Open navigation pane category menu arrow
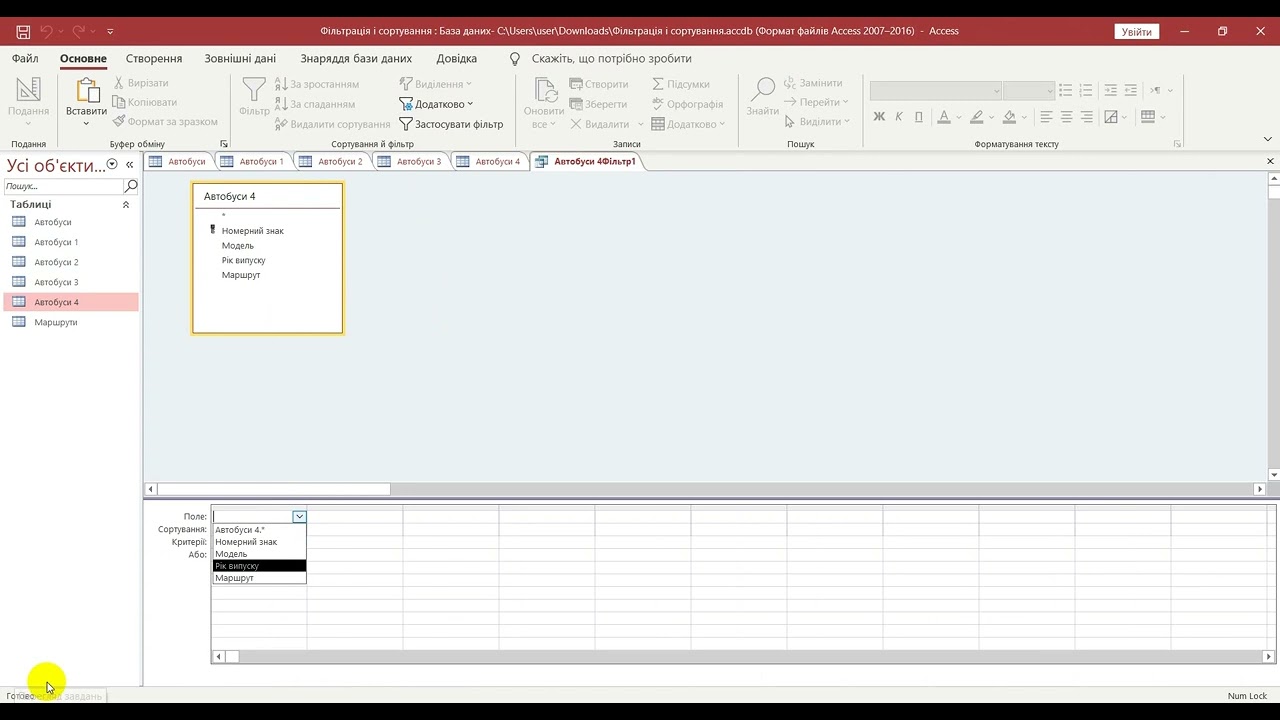 (x=112, y=164)
